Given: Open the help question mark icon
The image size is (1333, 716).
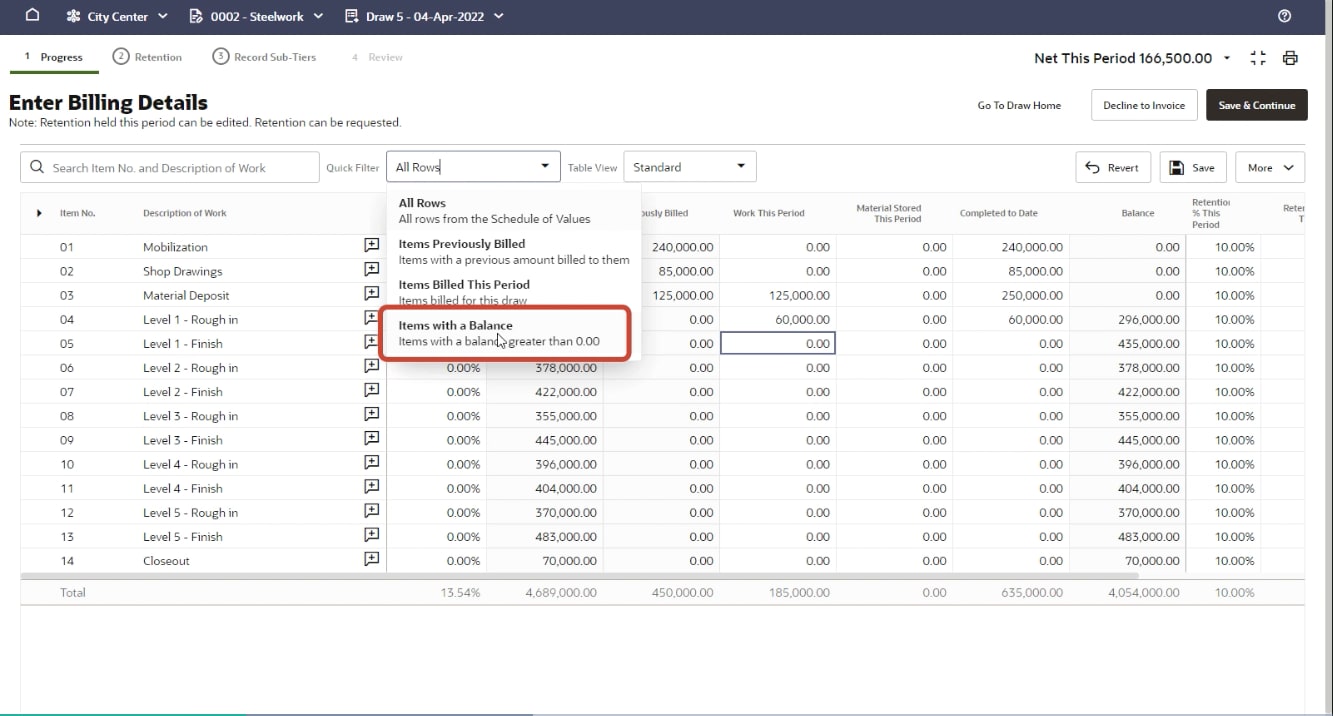Looking at the screenshot, I should (1285, 16).
